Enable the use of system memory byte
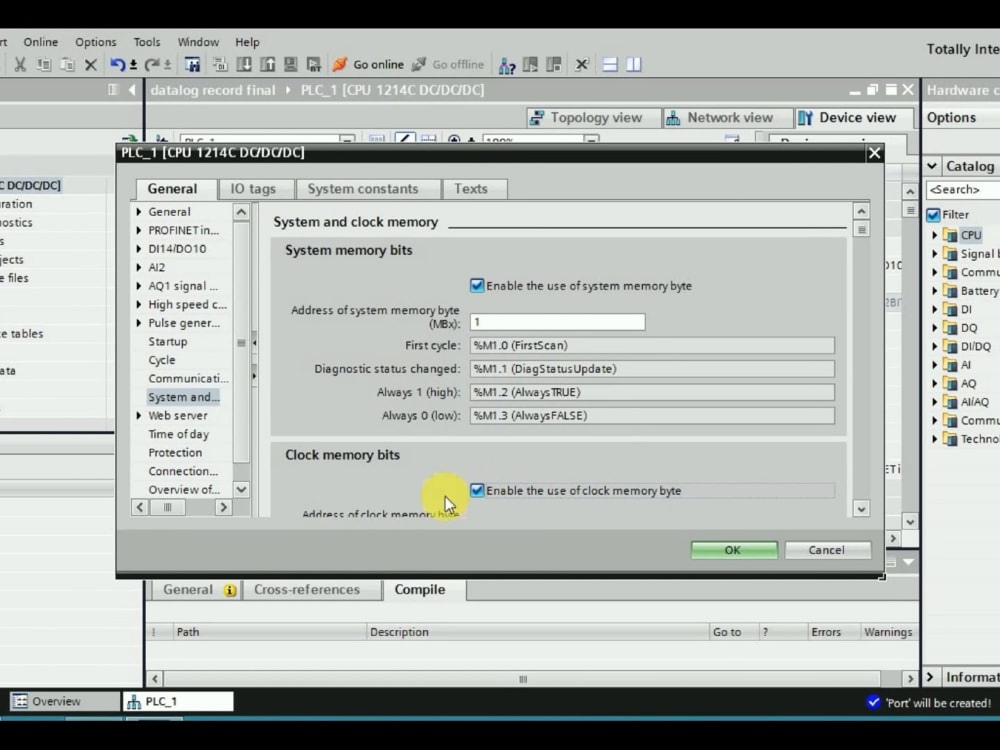Viewport: 1000px width, 750px height. [x=477, y=285]
